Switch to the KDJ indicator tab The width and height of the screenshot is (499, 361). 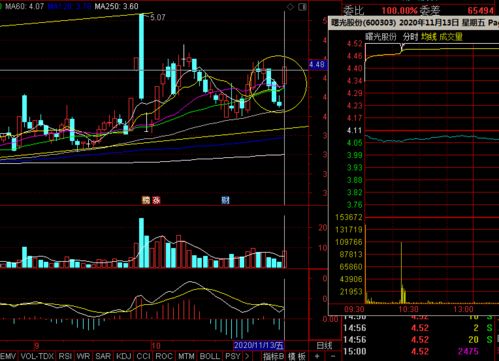pos(124,356)
